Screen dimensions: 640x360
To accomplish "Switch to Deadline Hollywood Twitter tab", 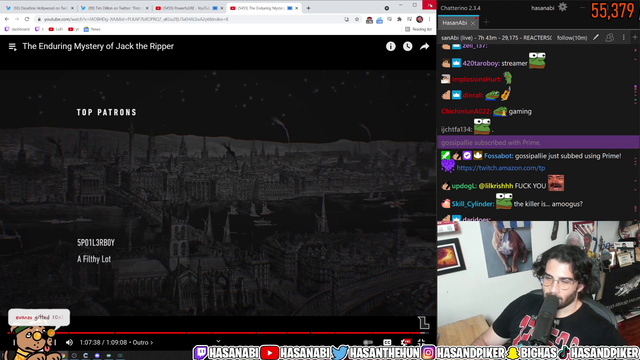I will coord(40,8).
